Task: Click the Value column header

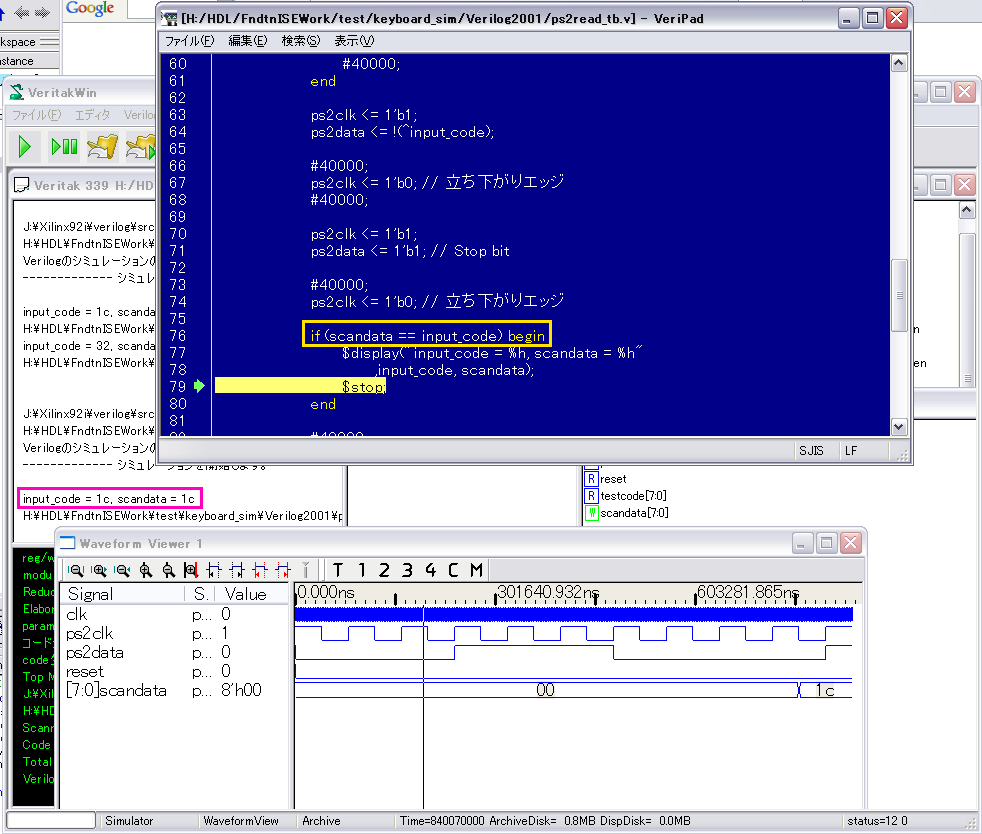Action: click(x=251, y=594)
